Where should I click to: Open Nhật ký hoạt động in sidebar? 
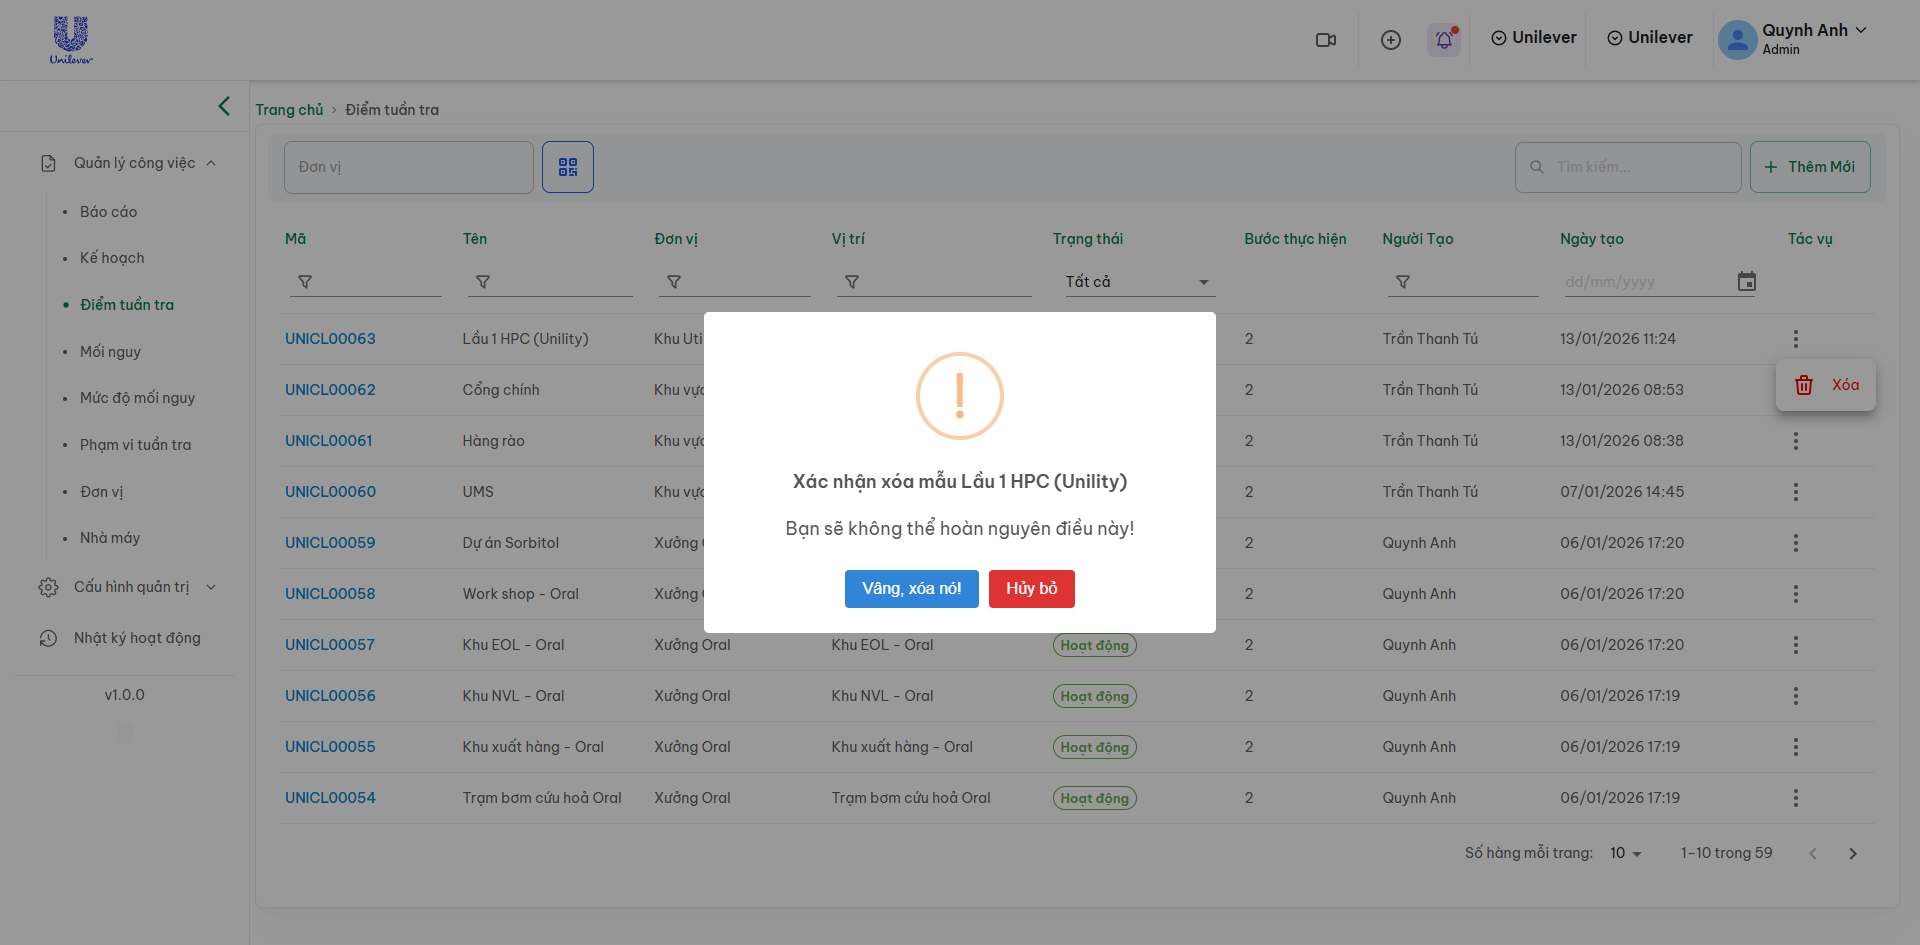137,638
